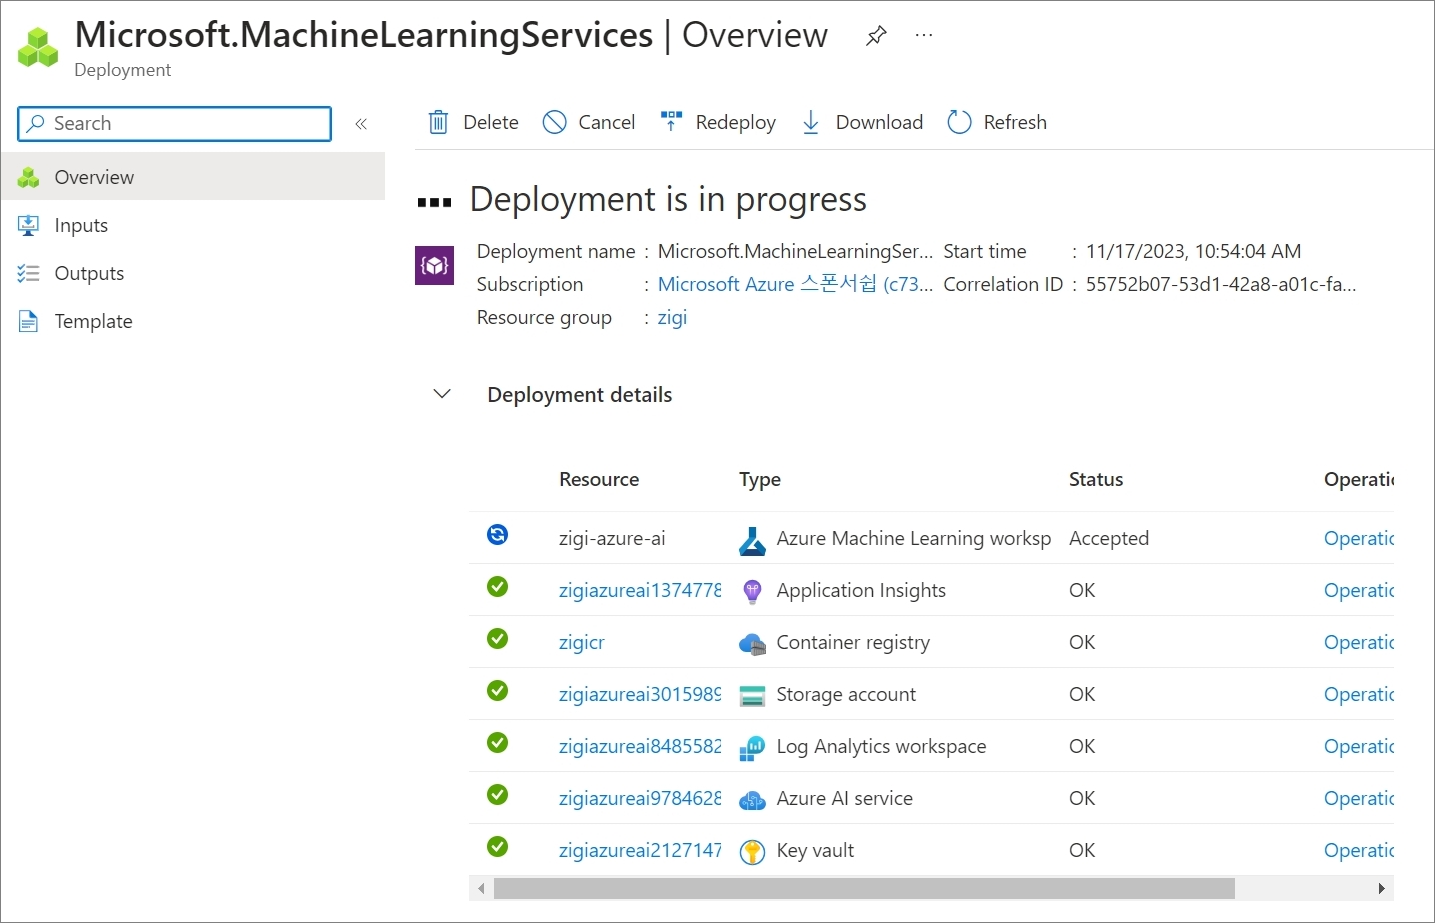
Task: Open the zigiazureai3015989 resource link
Action: 640,694
